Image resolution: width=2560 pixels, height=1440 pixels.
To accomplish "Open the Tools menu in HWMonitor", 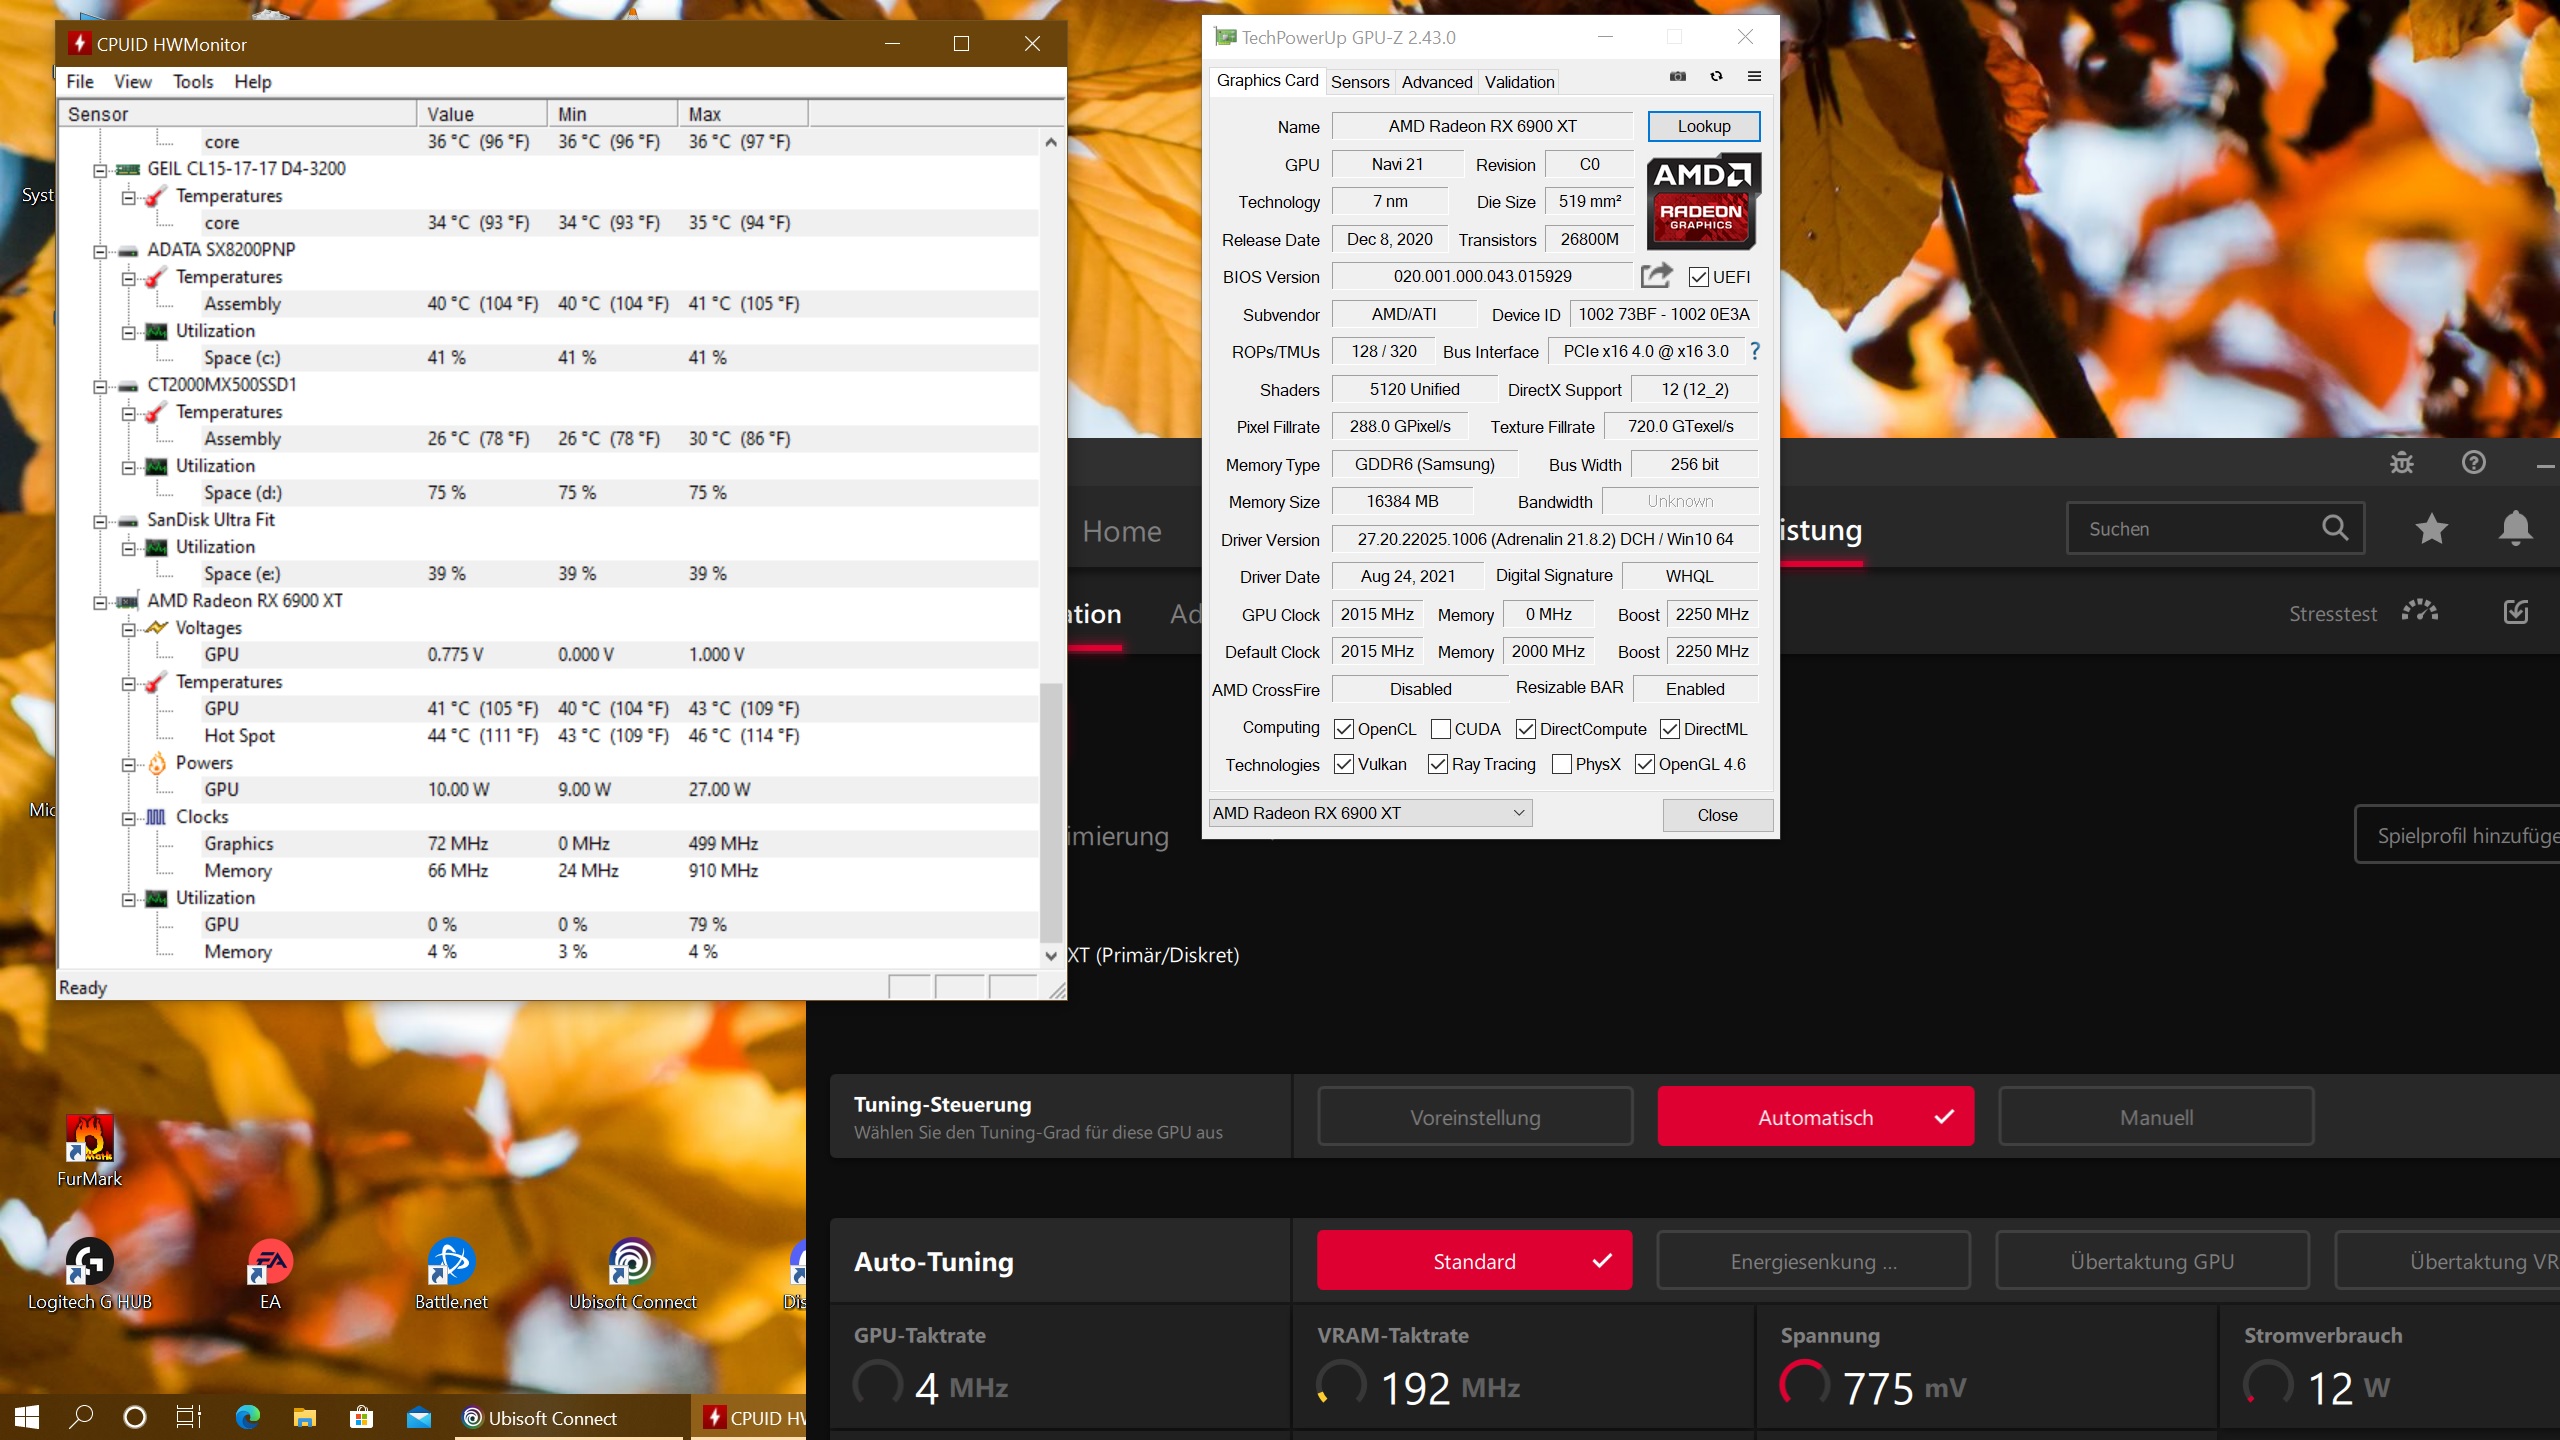I will pos(193,82).
